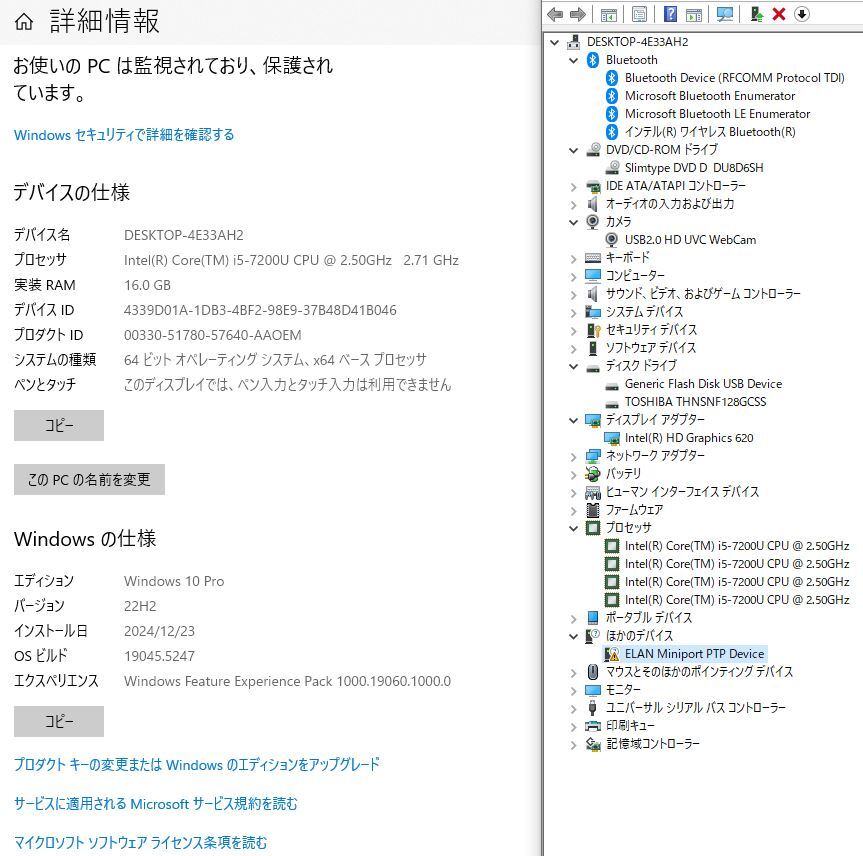Select インテル(R) ワイヤレス Bluetooth(R)
Image resolution: width=863 pixels, height=856 pixels.
point(710,132)
